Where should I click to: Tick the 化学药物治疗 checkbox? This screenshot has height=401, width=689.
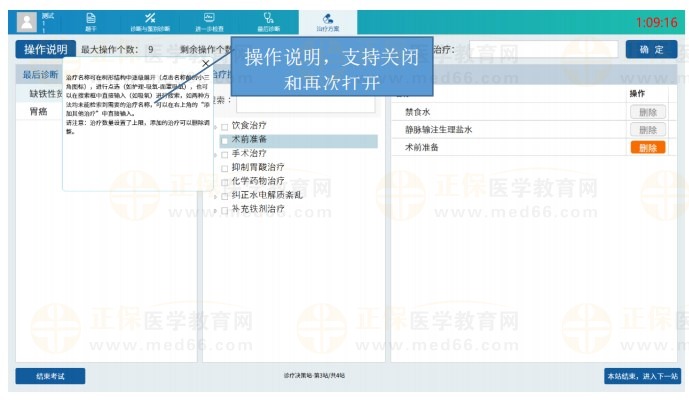tap(225, 182)
